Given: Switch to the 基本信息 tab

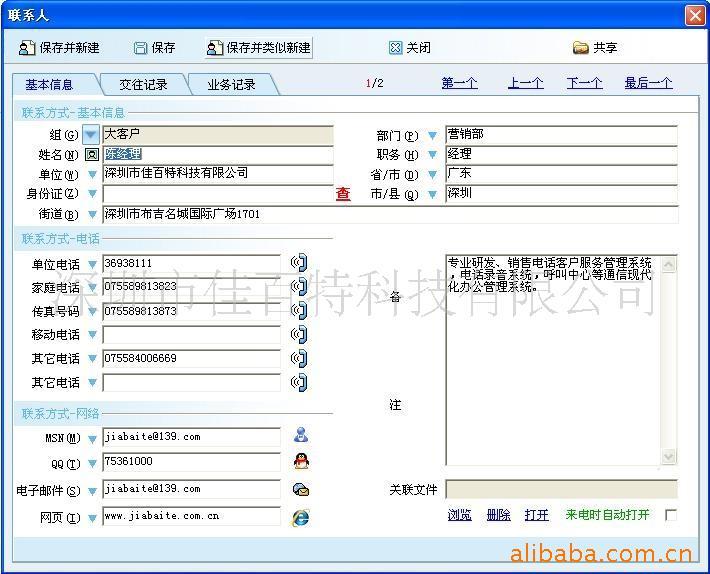Looking at the screenshot, I should pos(54,84).
